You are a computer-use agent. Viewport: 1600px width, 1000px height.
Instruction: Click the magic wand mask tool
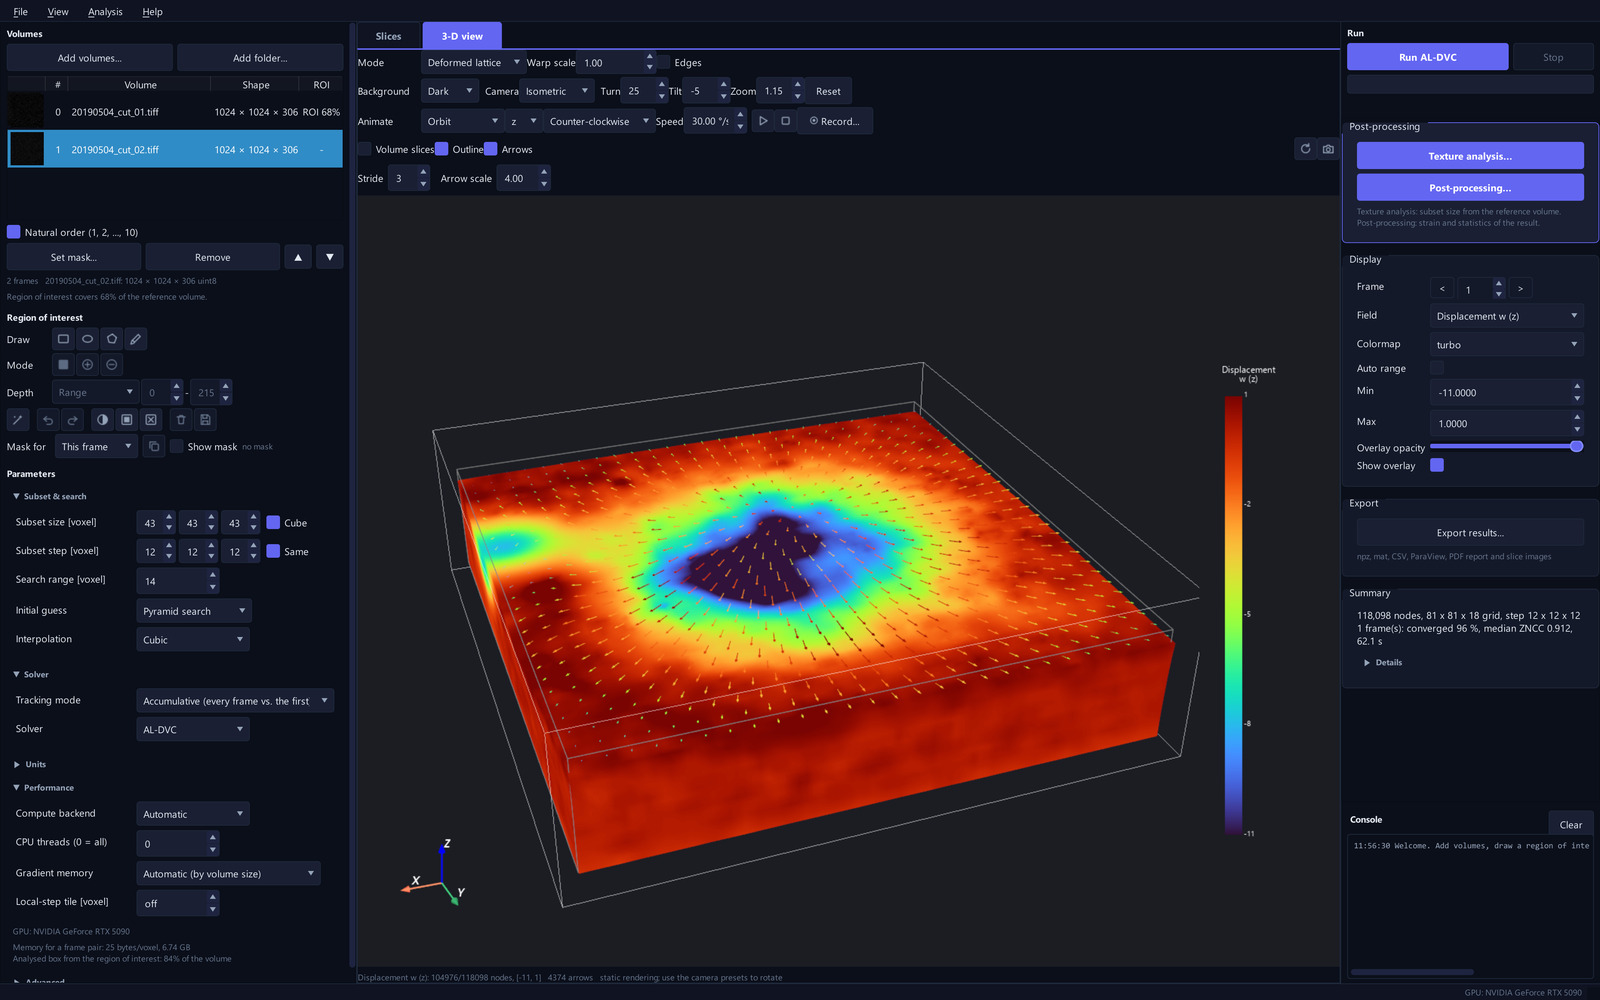pos(18,420)
